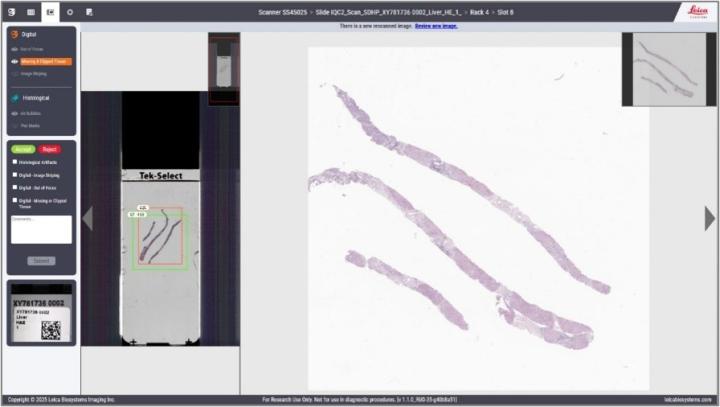720x407 pixels.
Task: Open the grid table view icon in top toolbar
Action: tap(31, 12)
